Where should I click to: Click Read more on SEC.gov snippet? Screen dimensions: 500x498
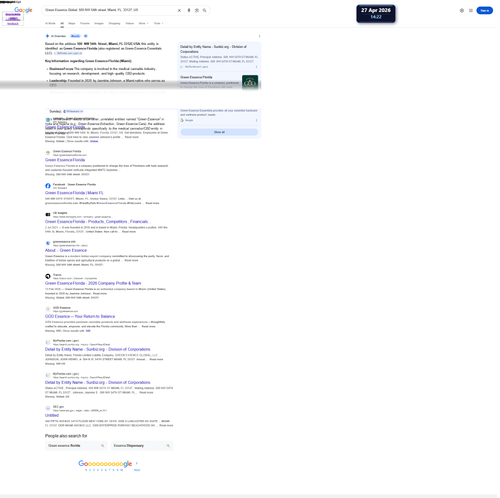coord(166,425)
